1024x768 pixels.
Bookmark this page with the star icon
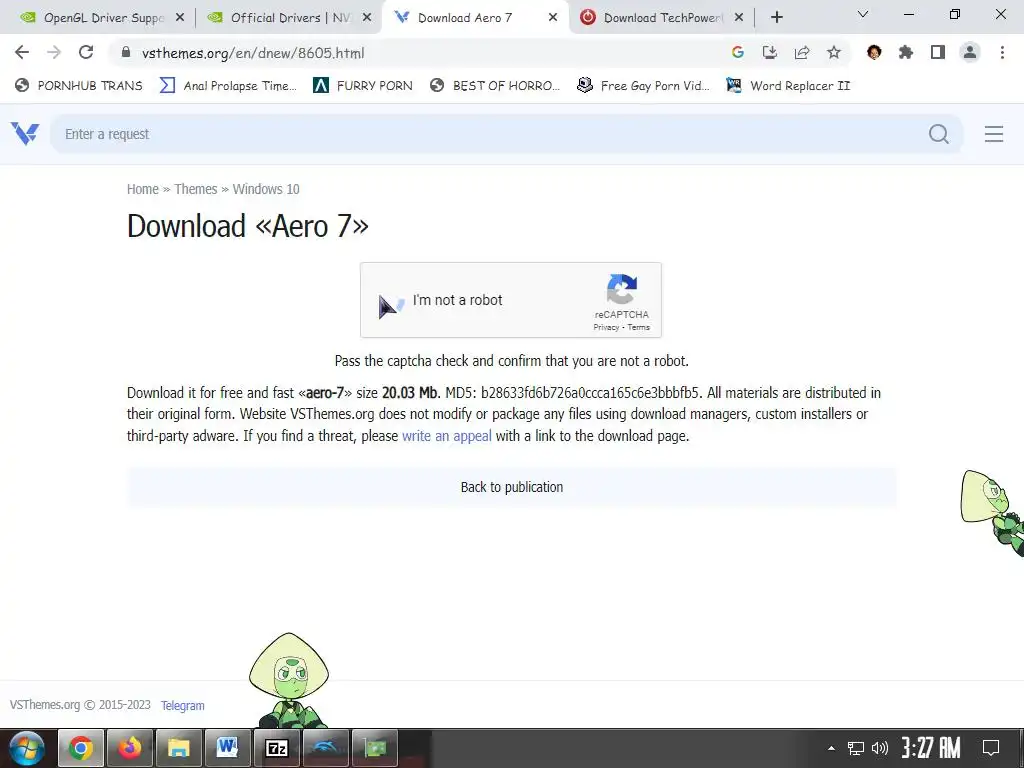click(x=834, y=52)
